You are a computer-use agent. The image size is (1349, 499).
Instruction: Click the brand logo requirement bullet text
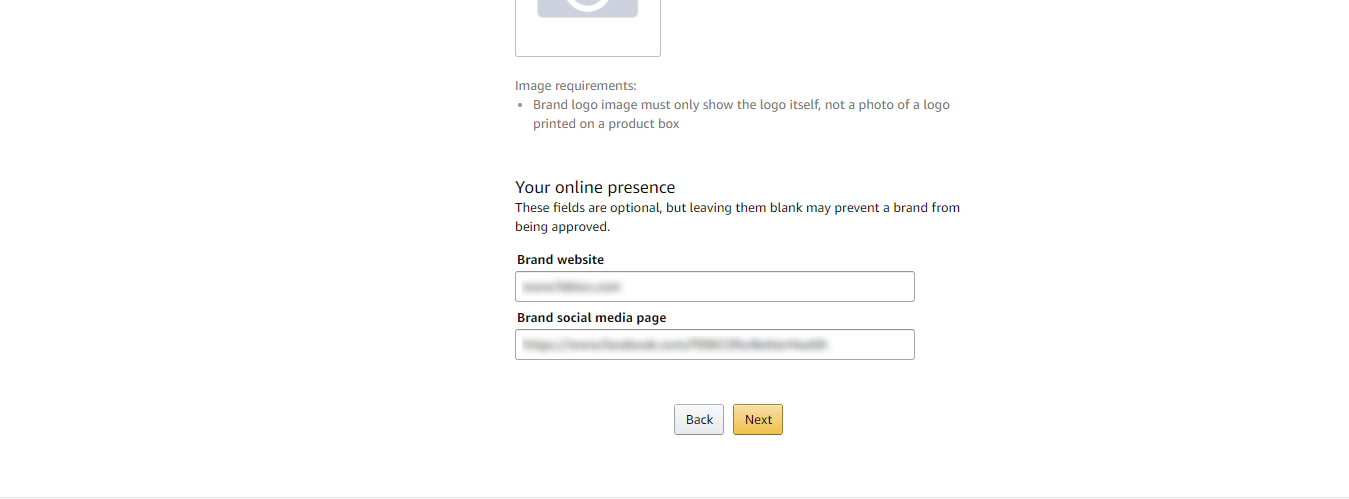741,114
